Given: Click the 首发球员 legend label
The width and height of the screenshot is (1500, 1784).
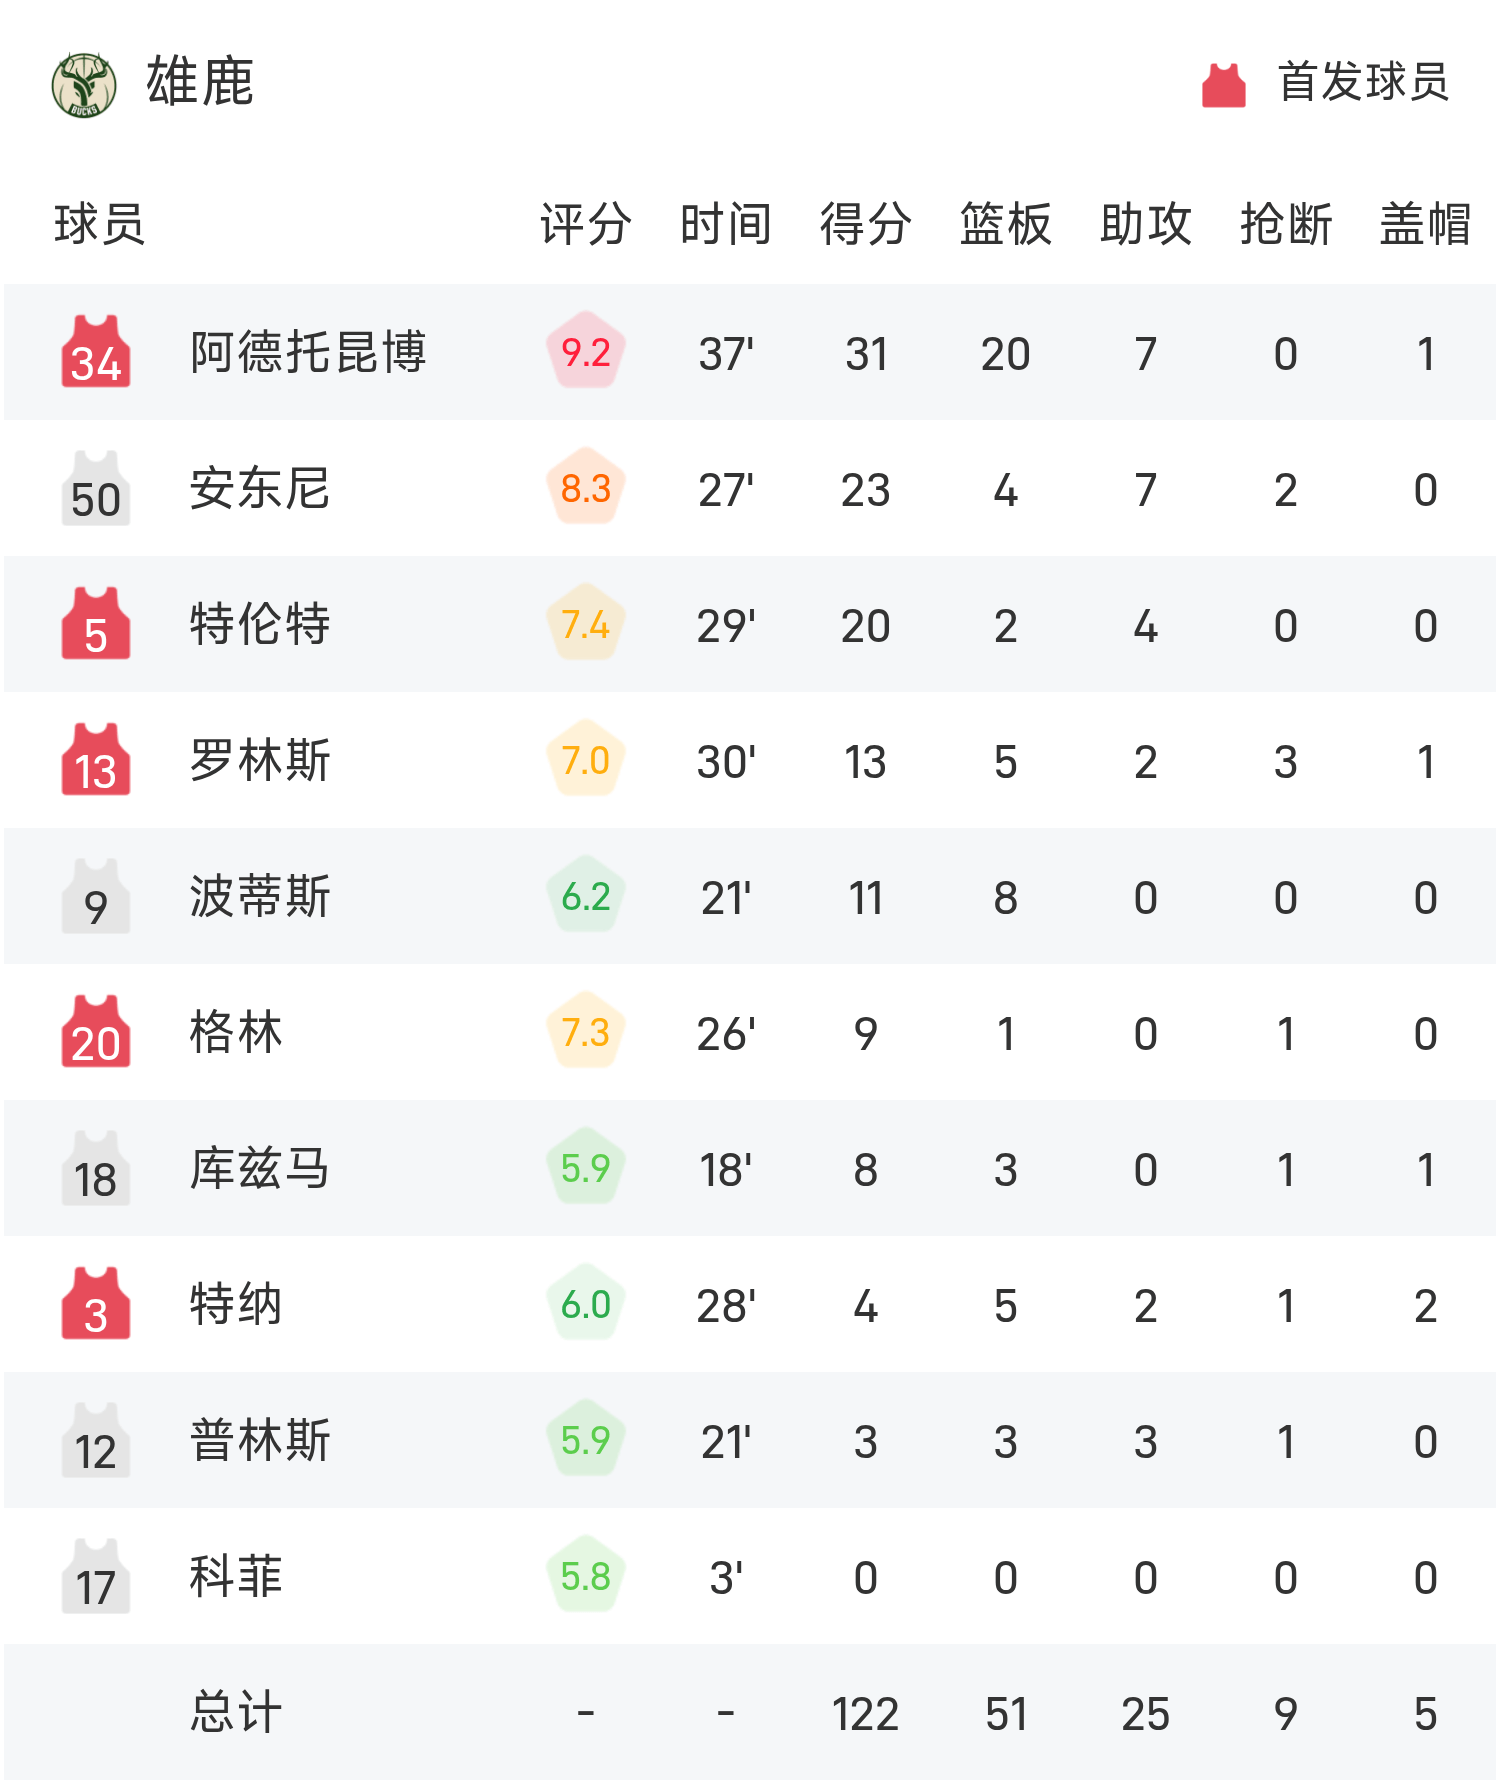Looking at the screenshot, I should click(1363, 82).
